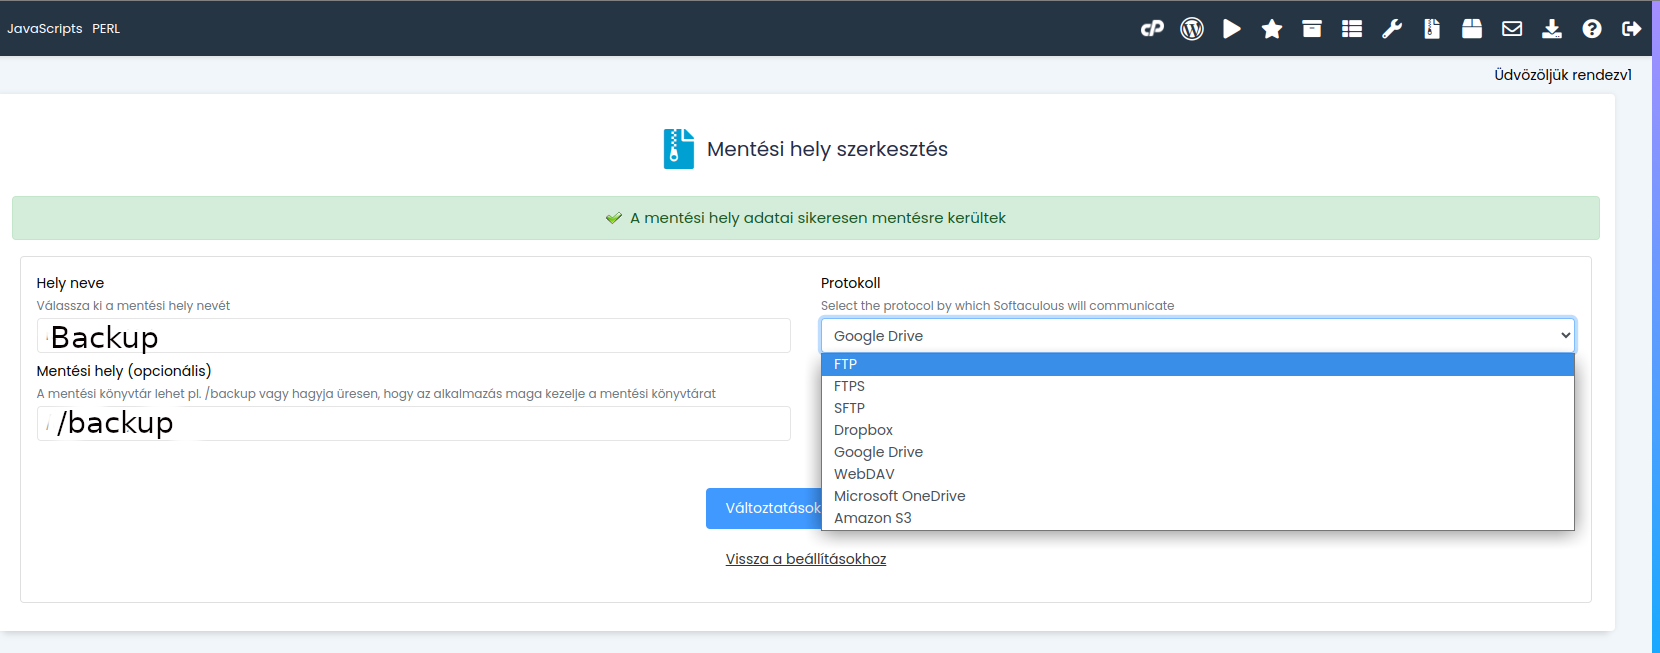The width and height of the screenshot is (1660, 653).
Task: Select FTP from protocol list
Action: click(1198, 364)
